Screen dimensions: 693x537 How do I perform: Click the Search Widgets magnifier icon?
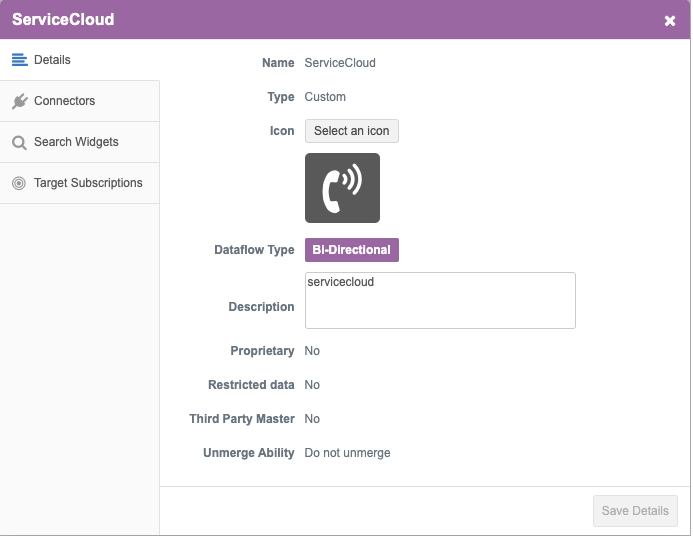tap(19, 142)
